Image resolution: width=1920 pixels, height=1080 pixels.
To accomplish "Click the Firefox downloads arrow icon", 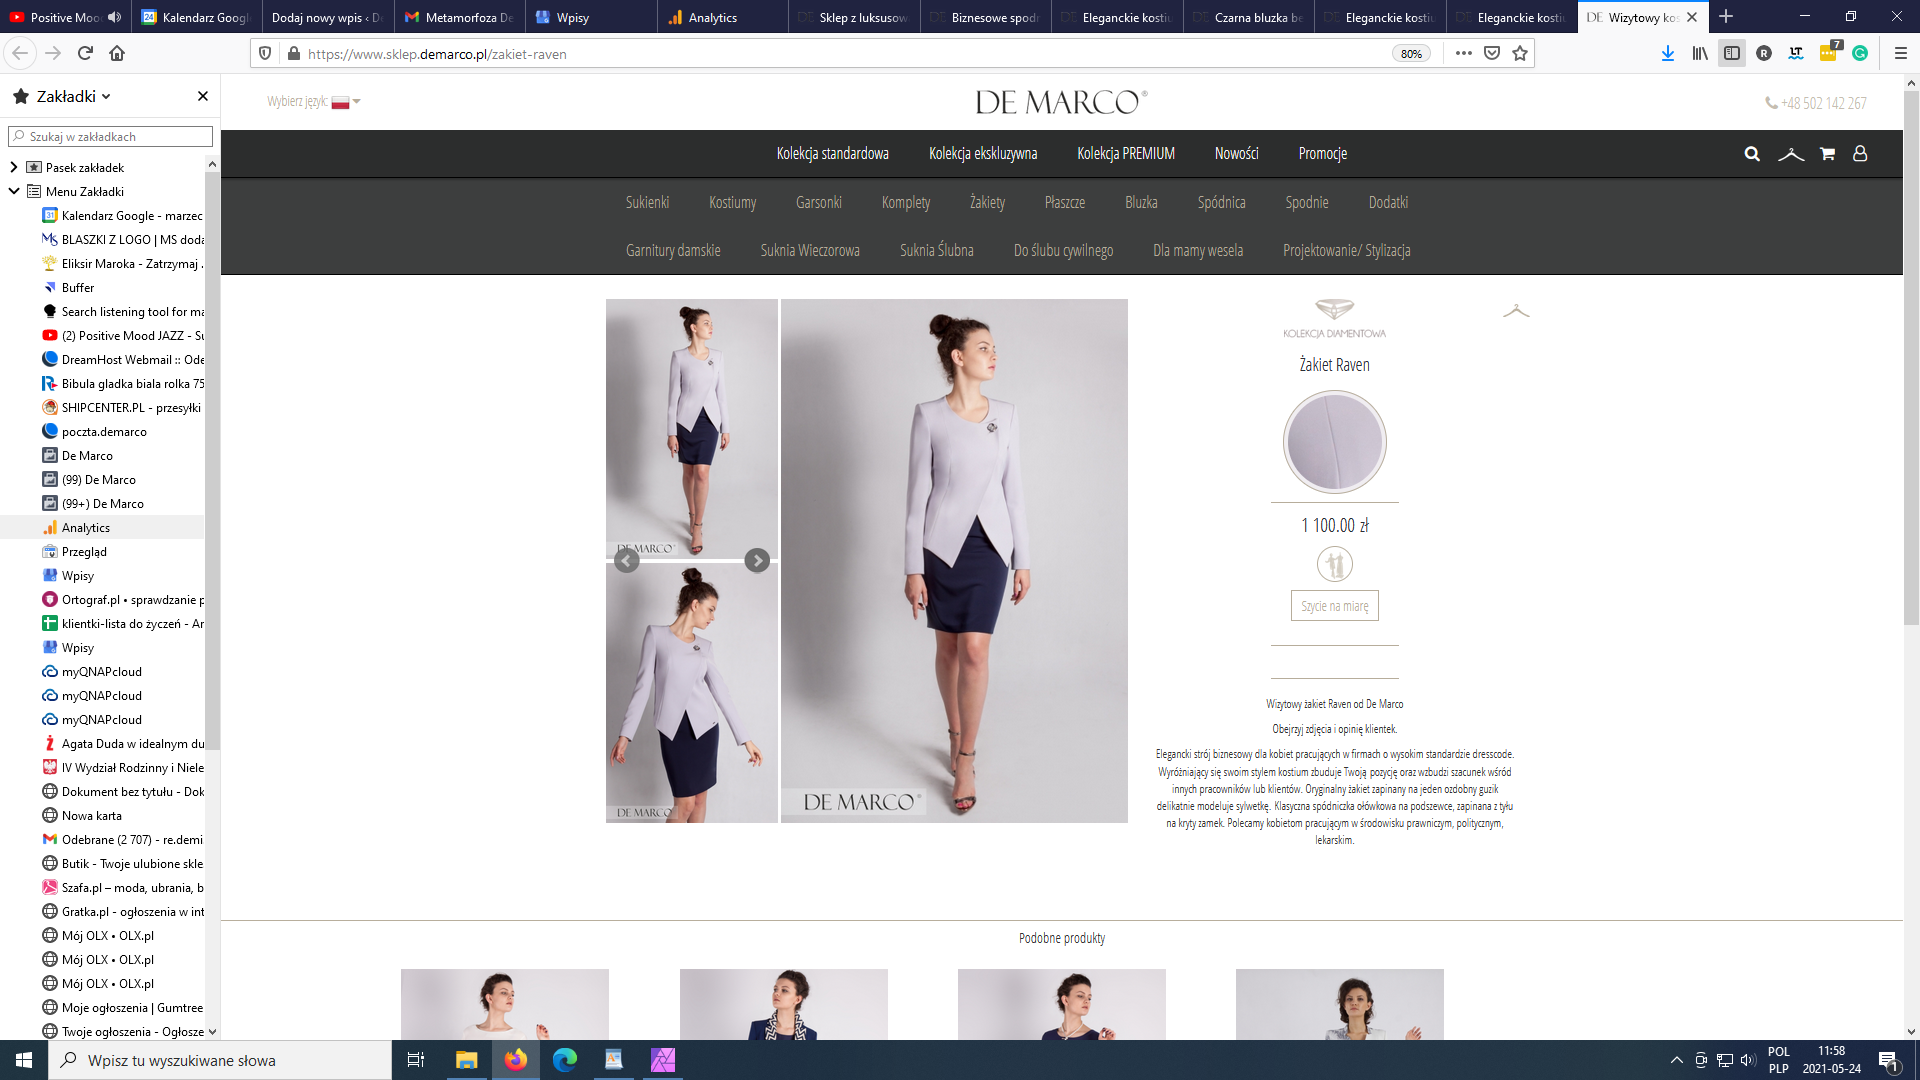I will coord(1668,54).
